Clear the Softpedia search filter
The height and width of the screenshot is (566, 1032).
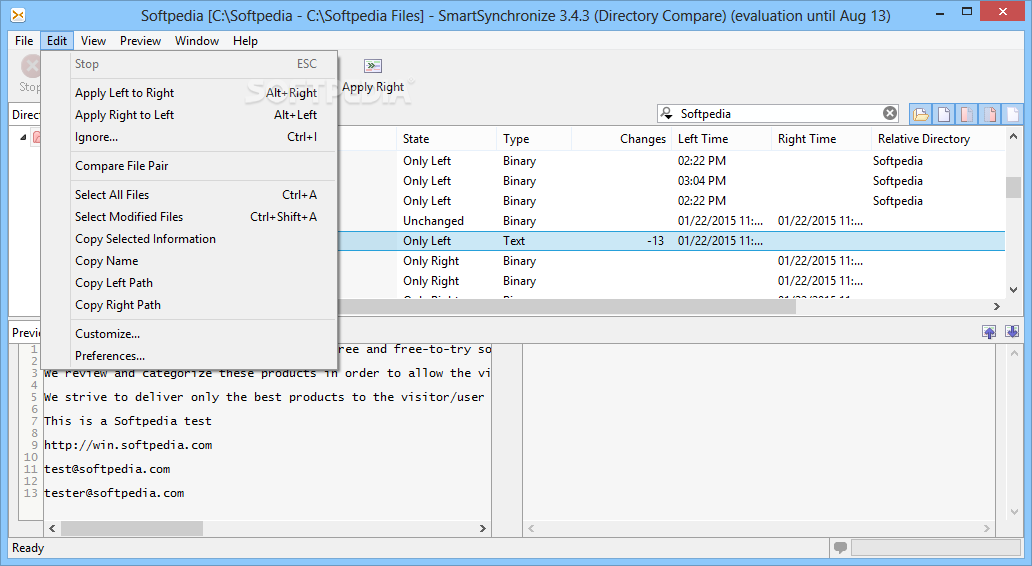[x=890, y=113]
